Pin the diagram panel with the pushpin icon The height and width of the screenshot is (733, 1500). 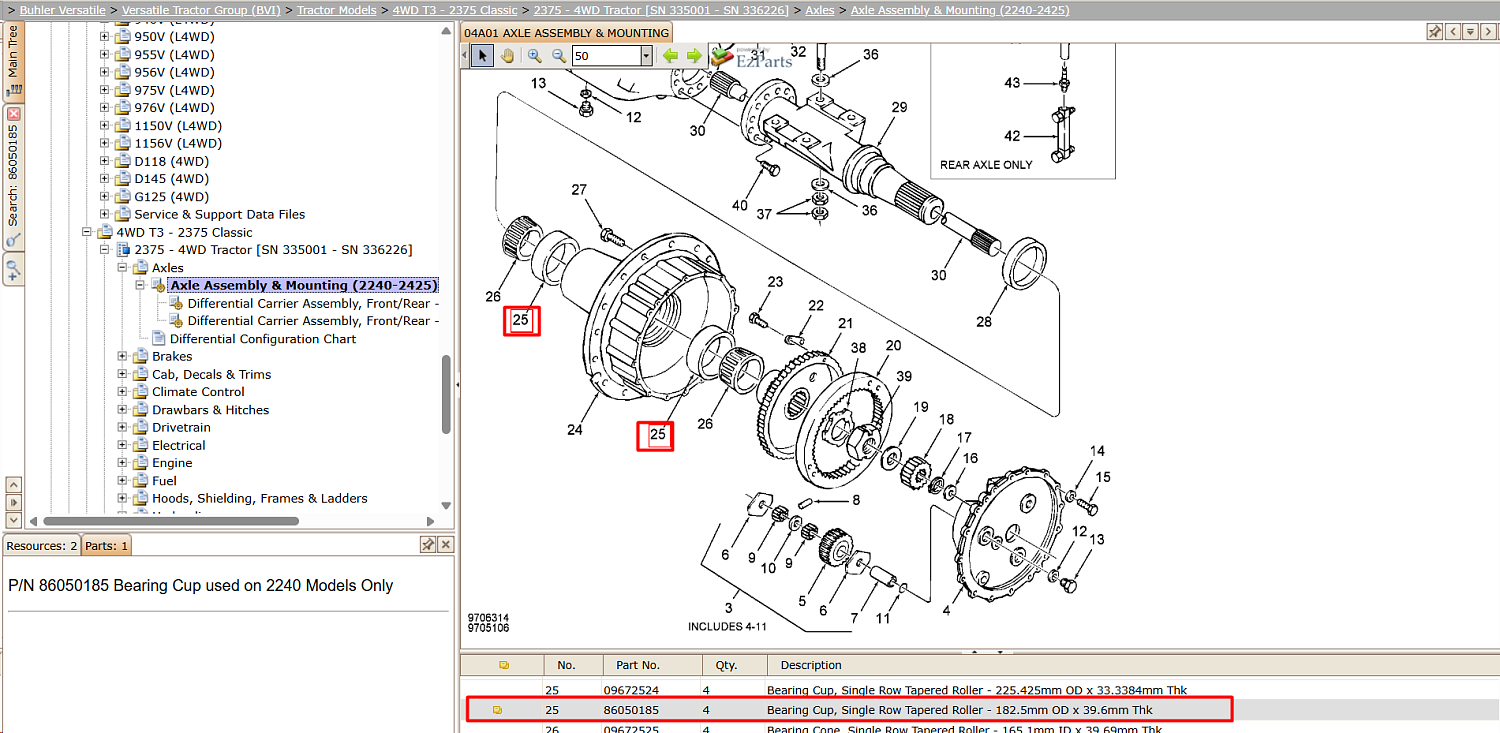click(x=1435, y=32)
